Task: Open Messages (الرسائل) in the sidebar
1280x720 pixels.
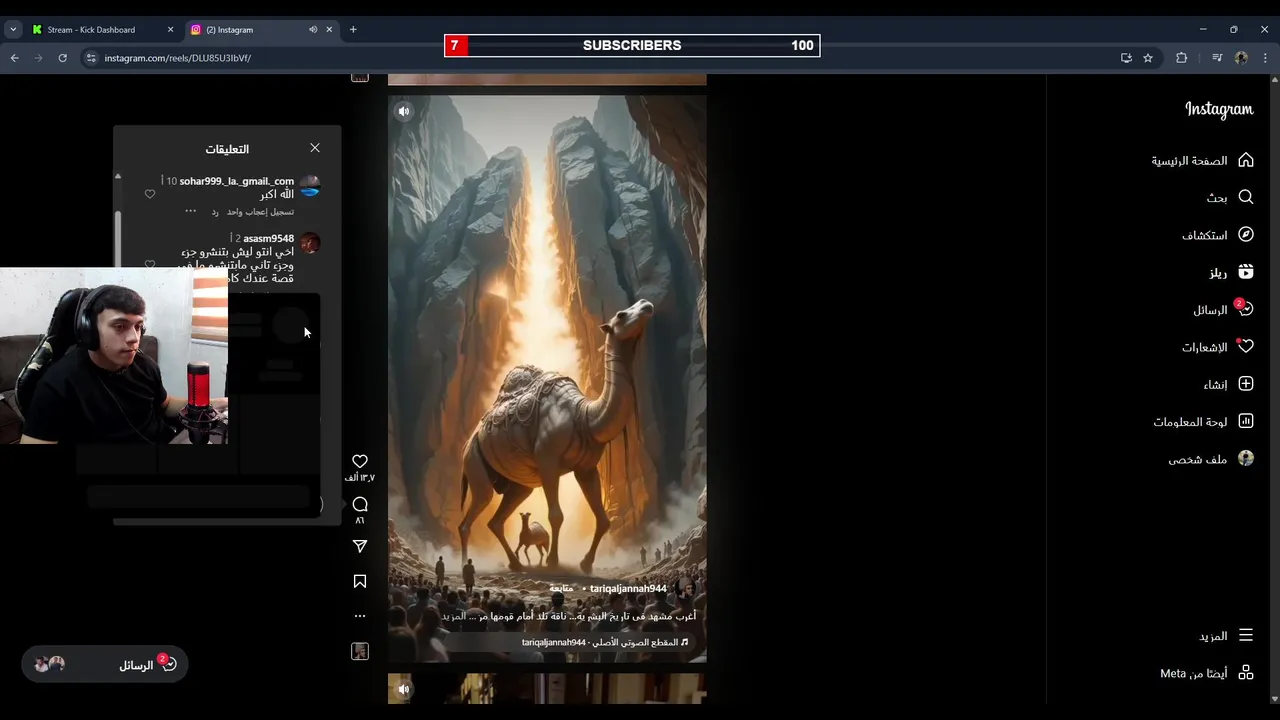Action: coord(1223,309)
